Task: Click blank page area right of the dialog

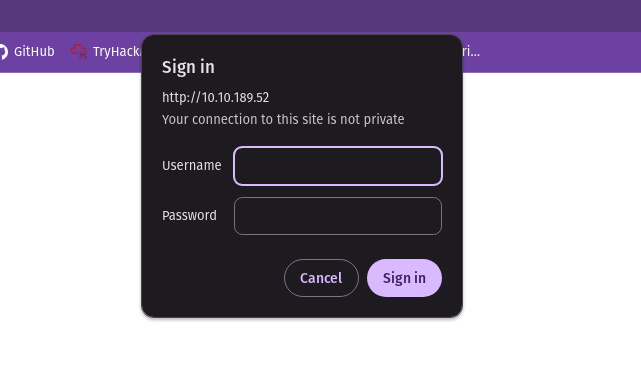Action: (552, 196)
